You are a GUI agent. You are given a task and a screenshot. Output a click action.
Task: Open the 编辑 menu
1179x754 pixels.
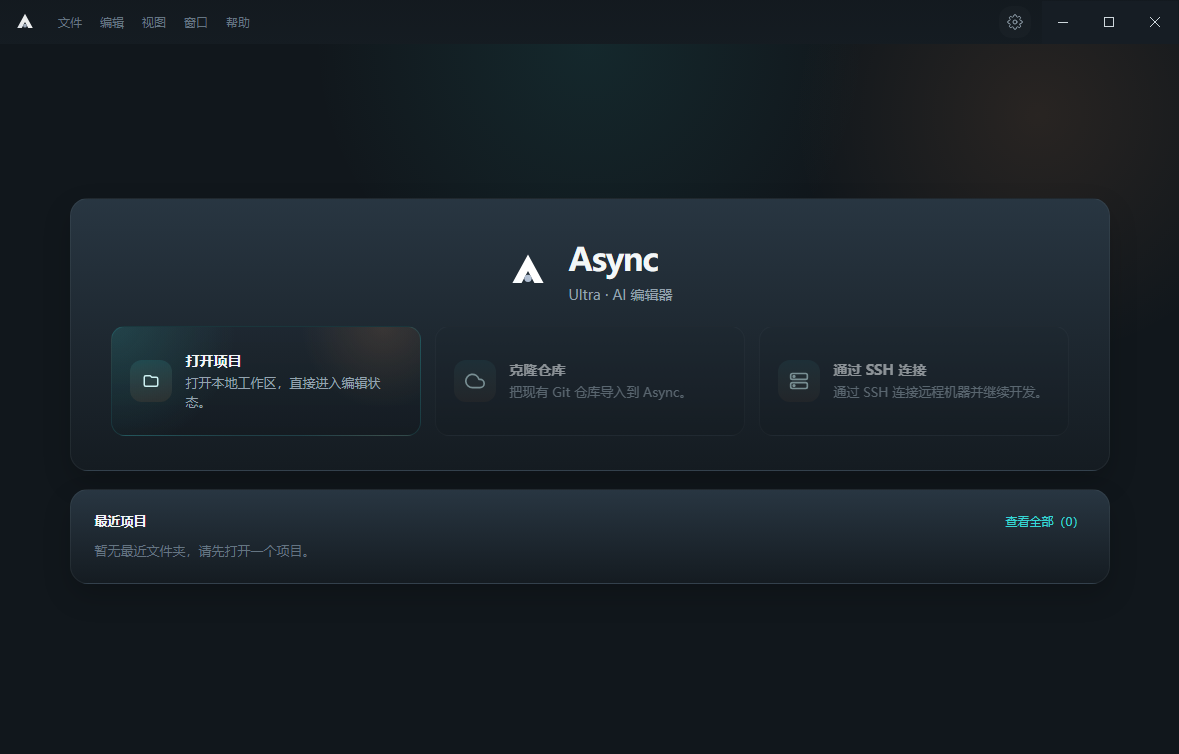point(111,22)
